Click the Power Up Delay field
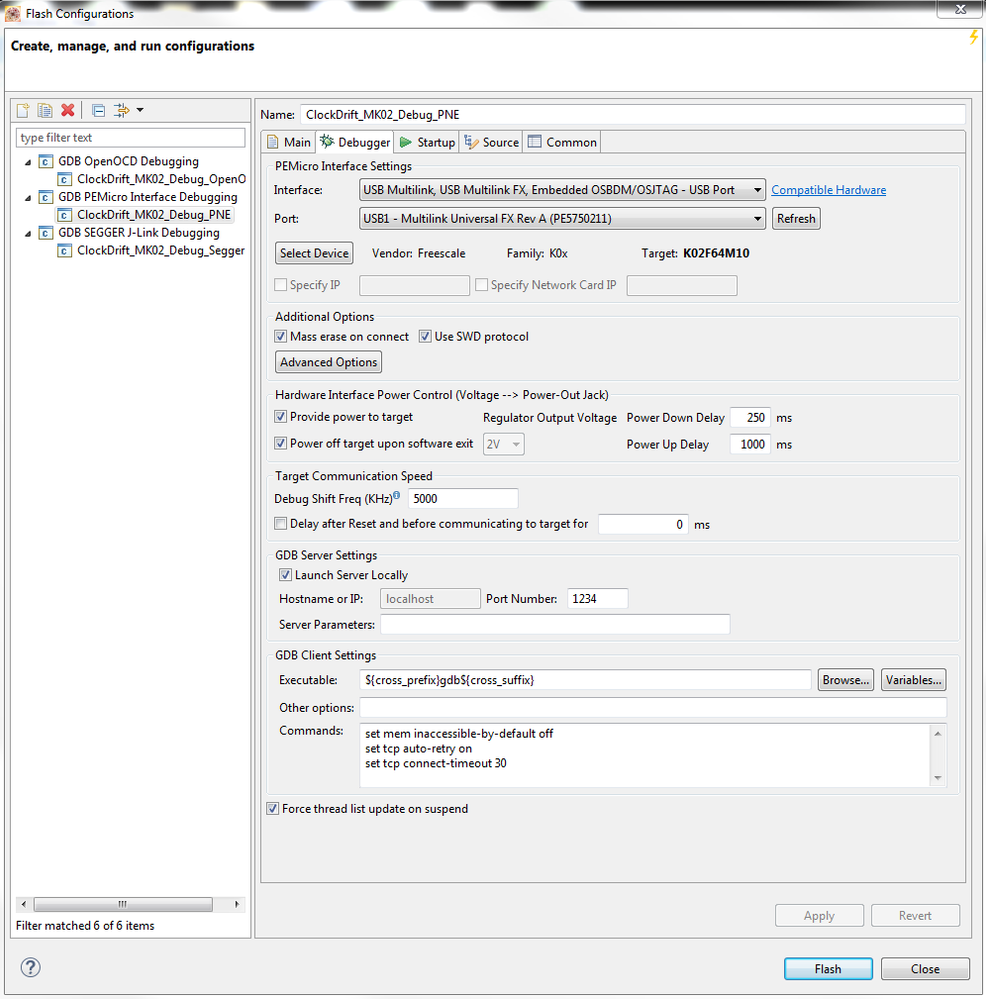The height and width of the screenshot is (999, 986). pyautogui.click(x=750, y=444)
